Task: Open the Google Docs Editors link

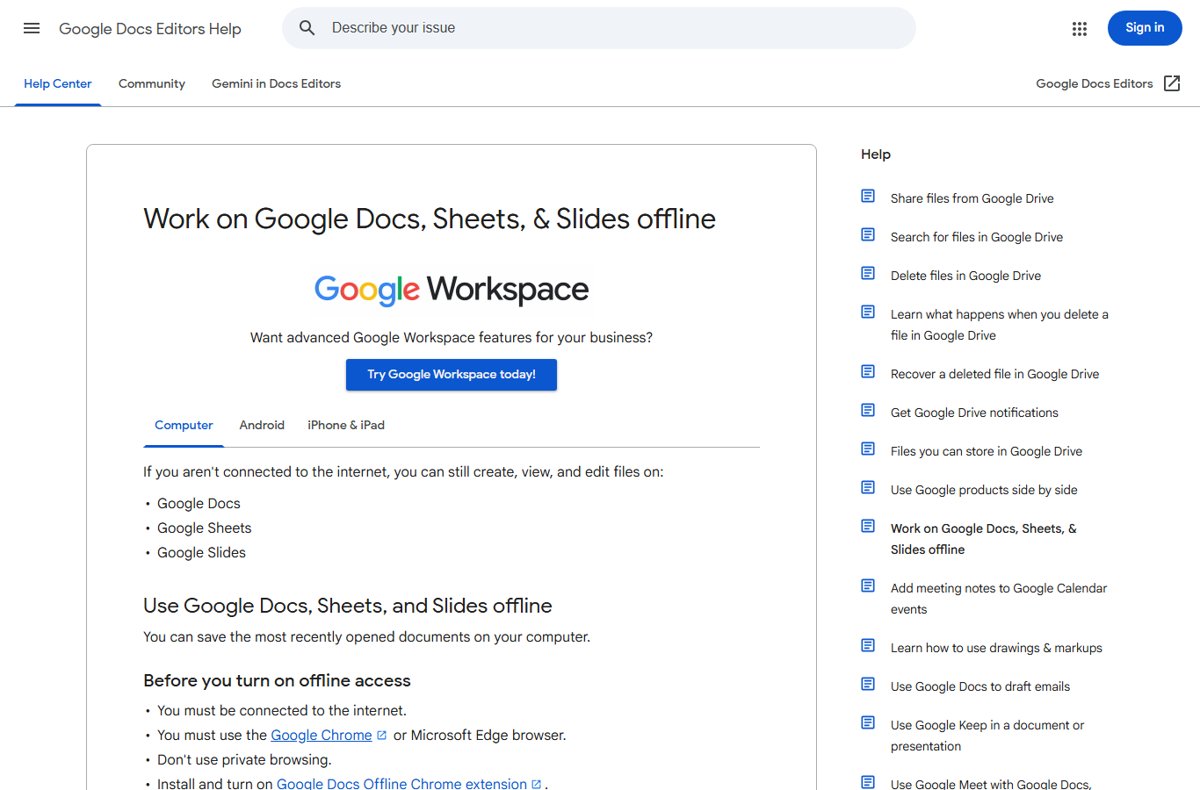Action: click(1094, 84)
